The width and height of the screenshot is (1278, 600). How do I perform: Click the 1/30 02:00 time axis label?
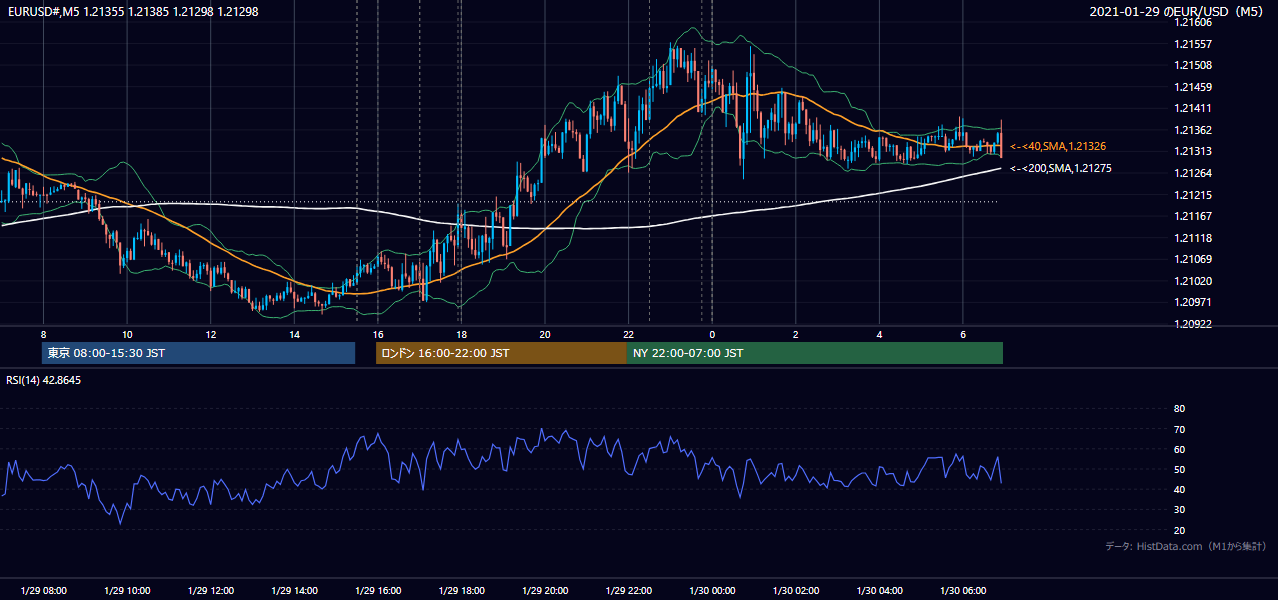(796, 591)
